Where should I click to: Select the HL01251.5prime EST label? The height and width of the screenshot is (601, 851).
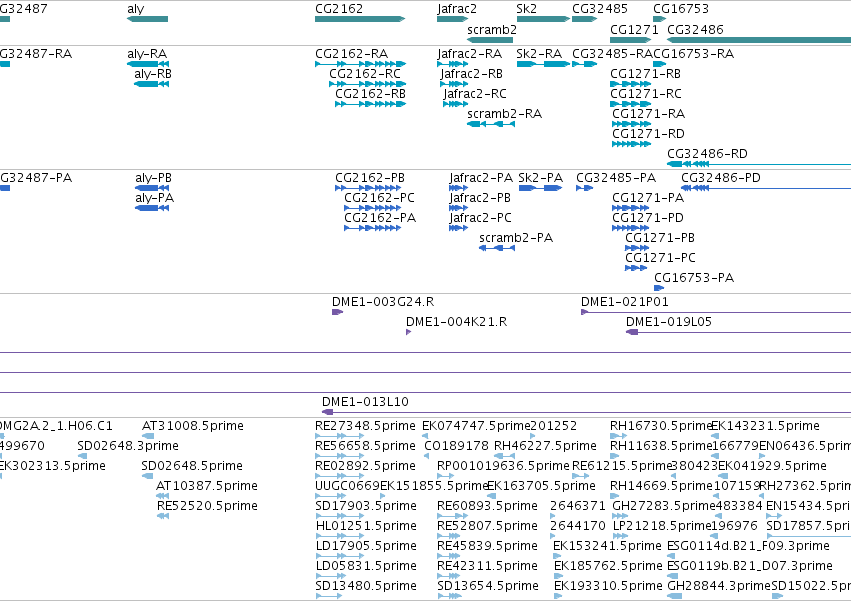(x=366, y=527)
